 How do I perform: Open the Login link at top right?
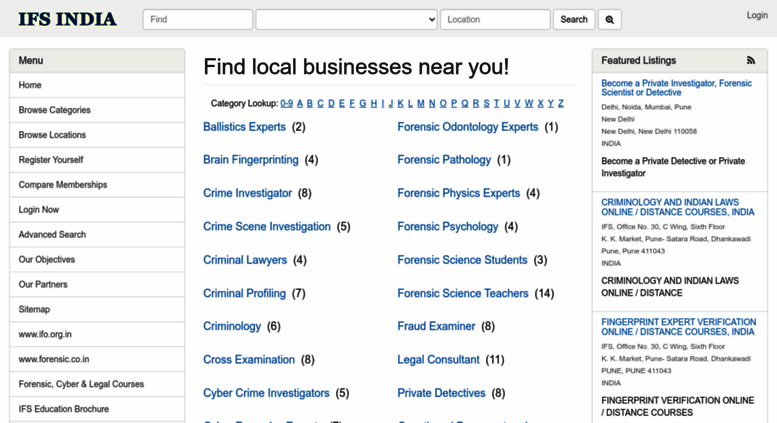click(757, 15)
